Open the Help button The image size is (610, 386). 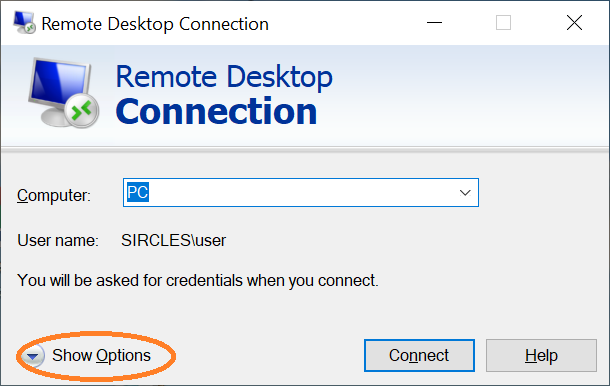541,356
